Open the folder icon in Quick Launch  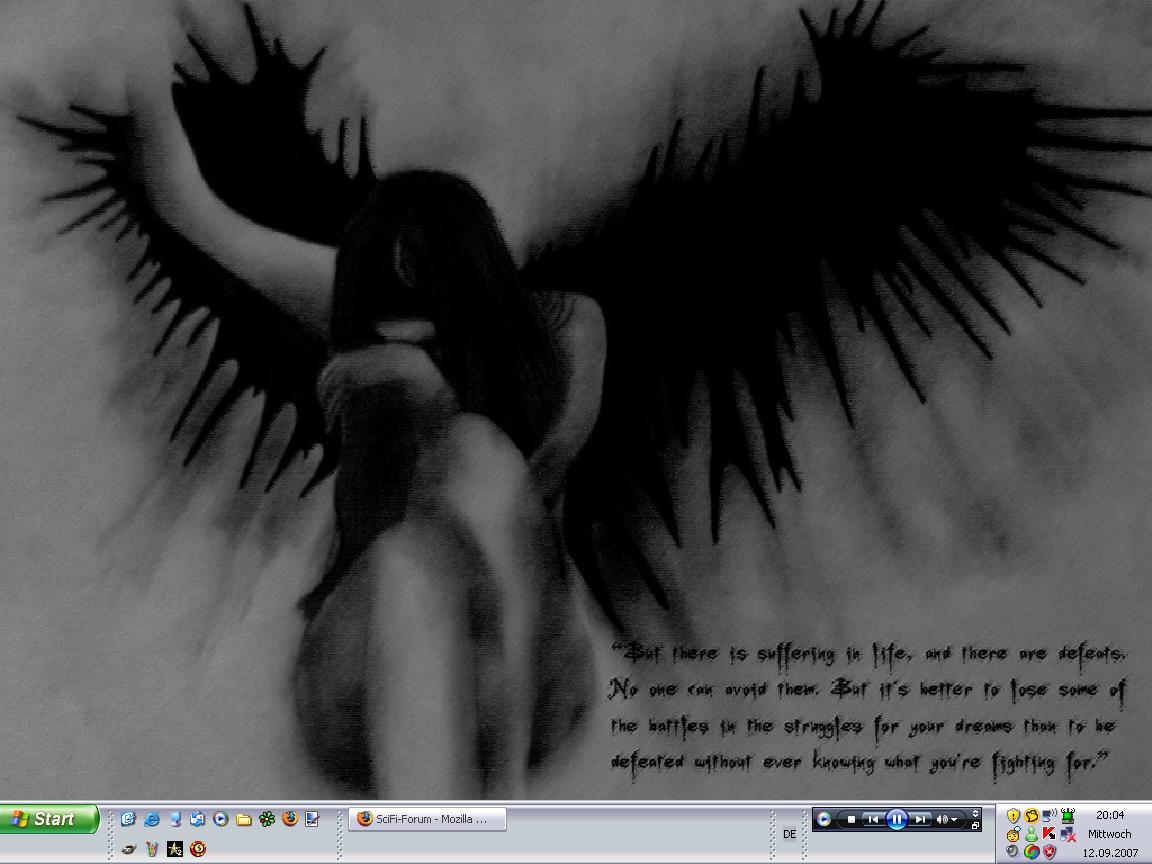click(x=244, y=819)
